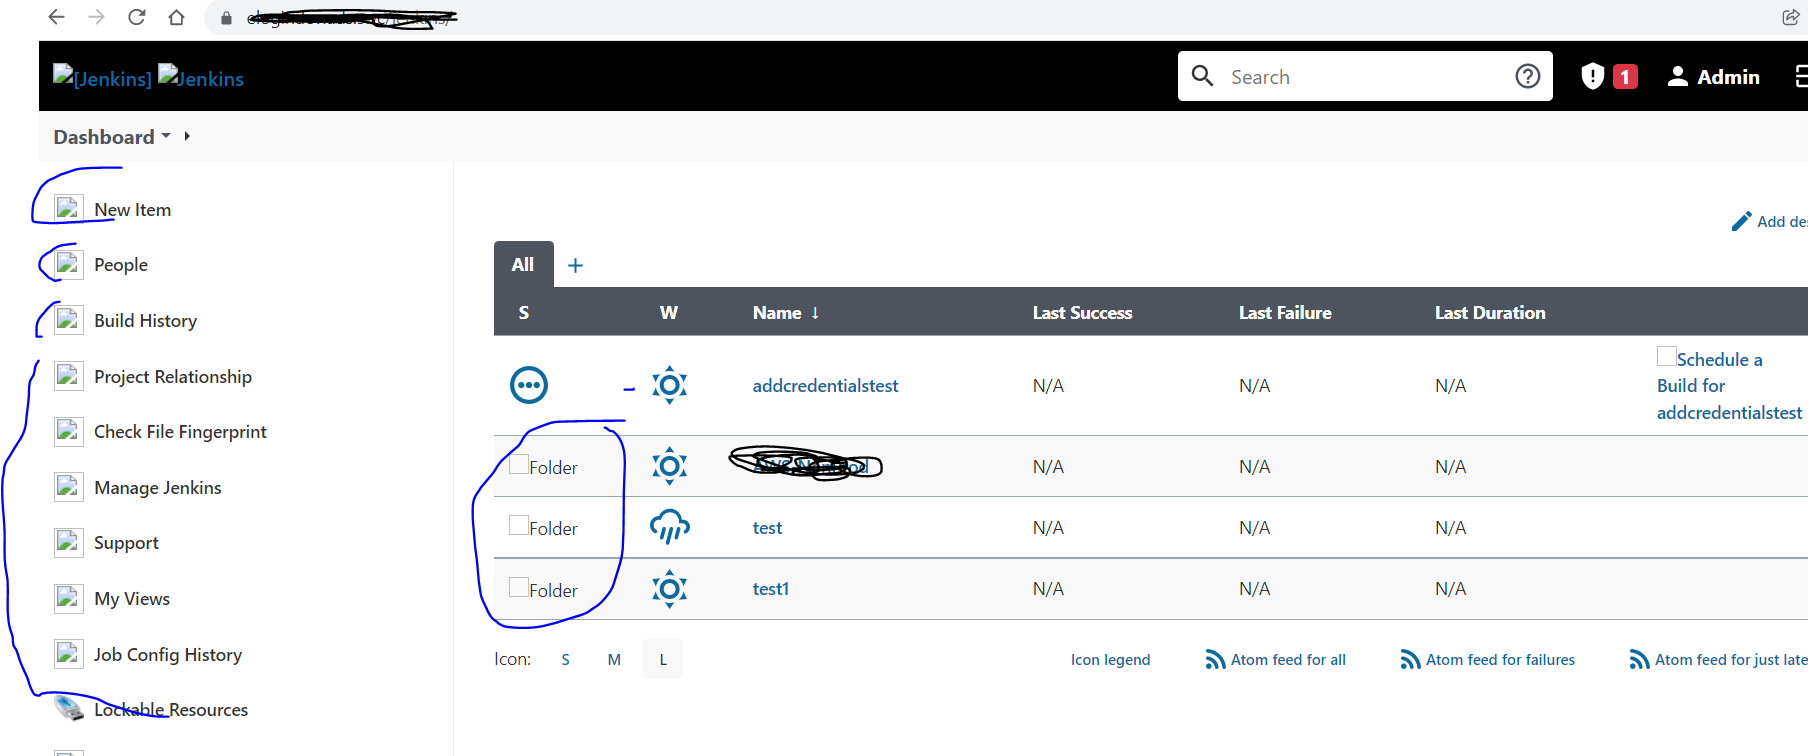
Task: Open security warnings shield icon
Action: coord(1593,76)
